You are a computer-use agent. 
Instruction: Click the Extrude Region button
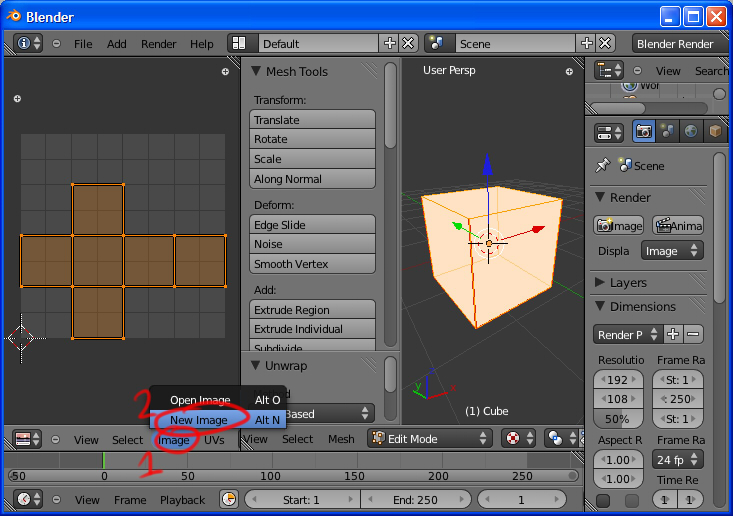(x=312, y=310)
